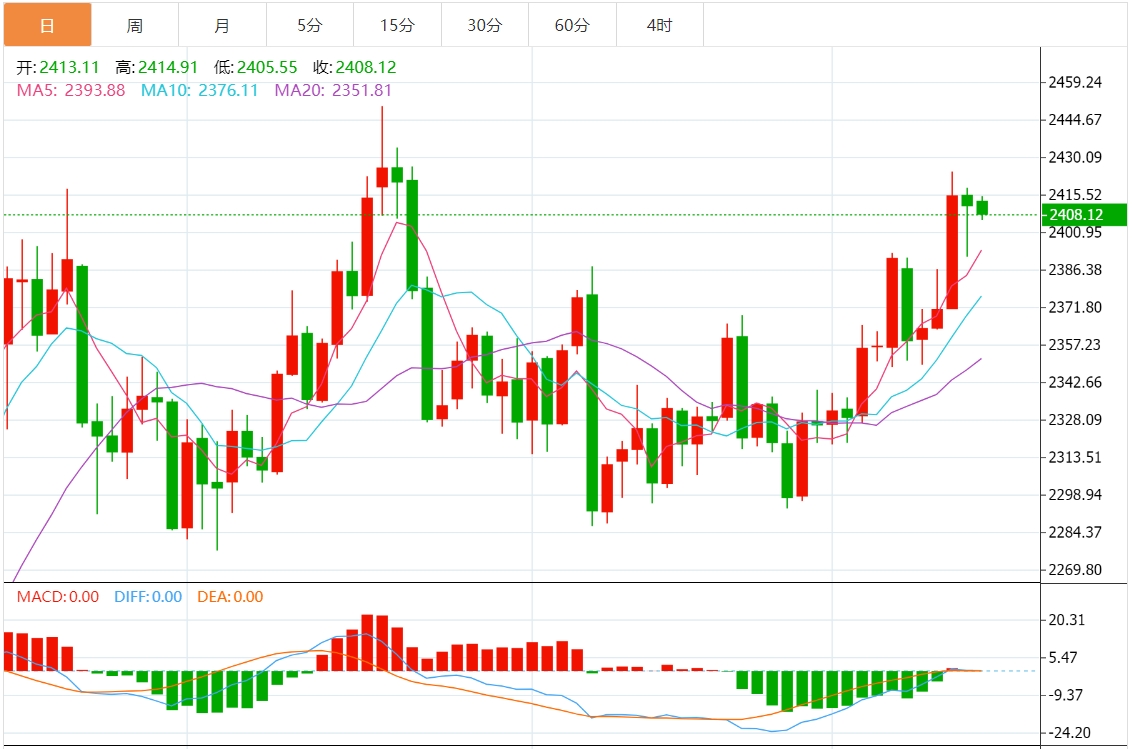The height and width of the screenshot is (749, 1137).
Task: Switch to the 5分 interval tab
Action: [310, 25]
